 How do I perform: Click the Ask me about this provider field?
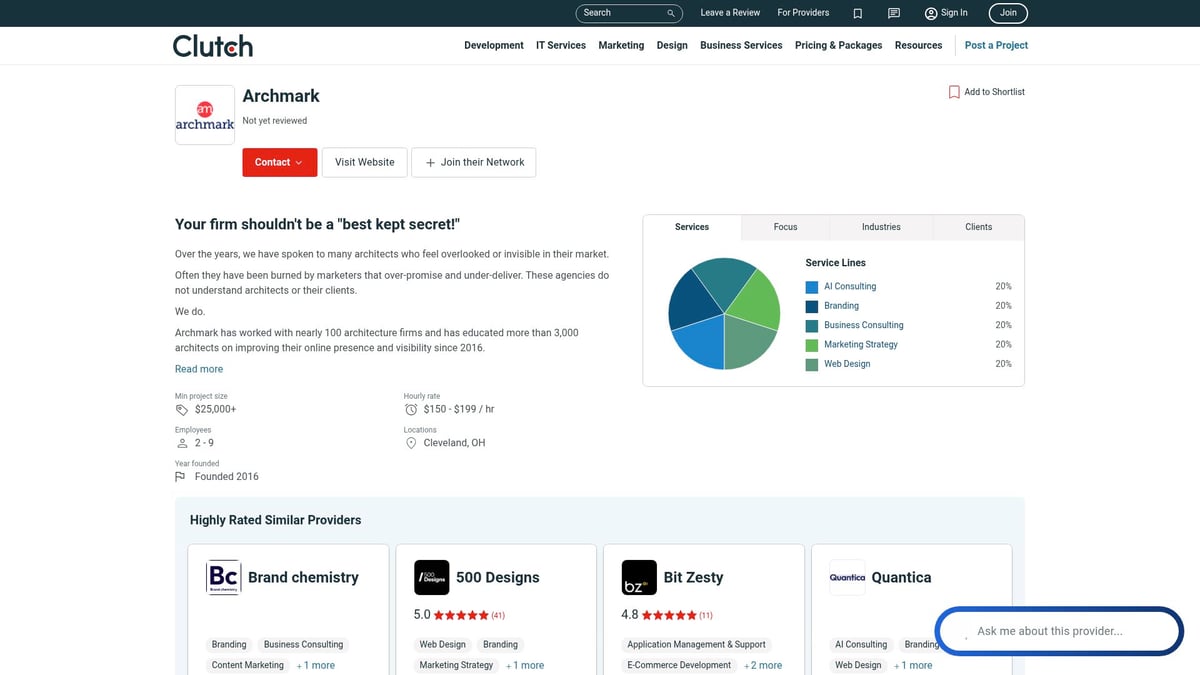coord(1060,631)
